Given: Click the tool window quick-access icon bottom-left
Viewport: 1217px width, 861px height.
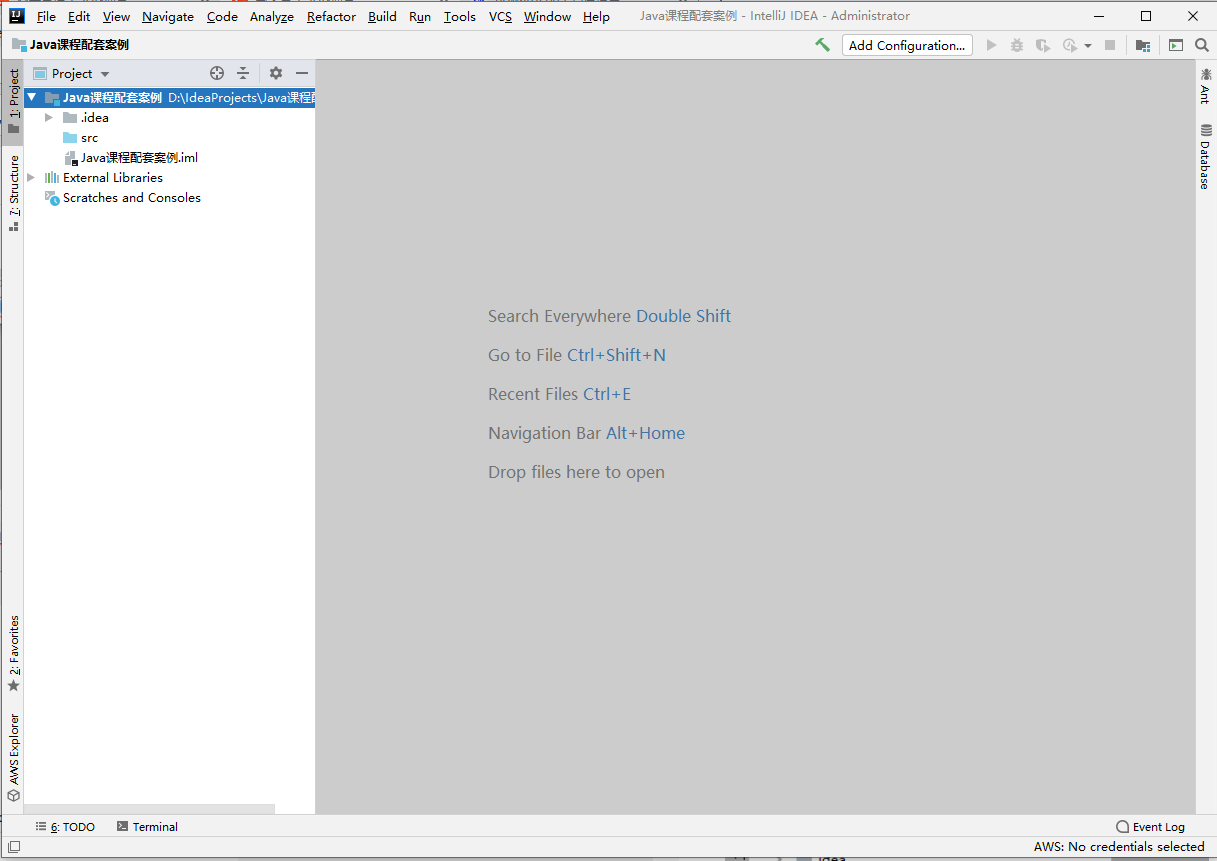Looking at the screenshot, I should click(14, 847).
